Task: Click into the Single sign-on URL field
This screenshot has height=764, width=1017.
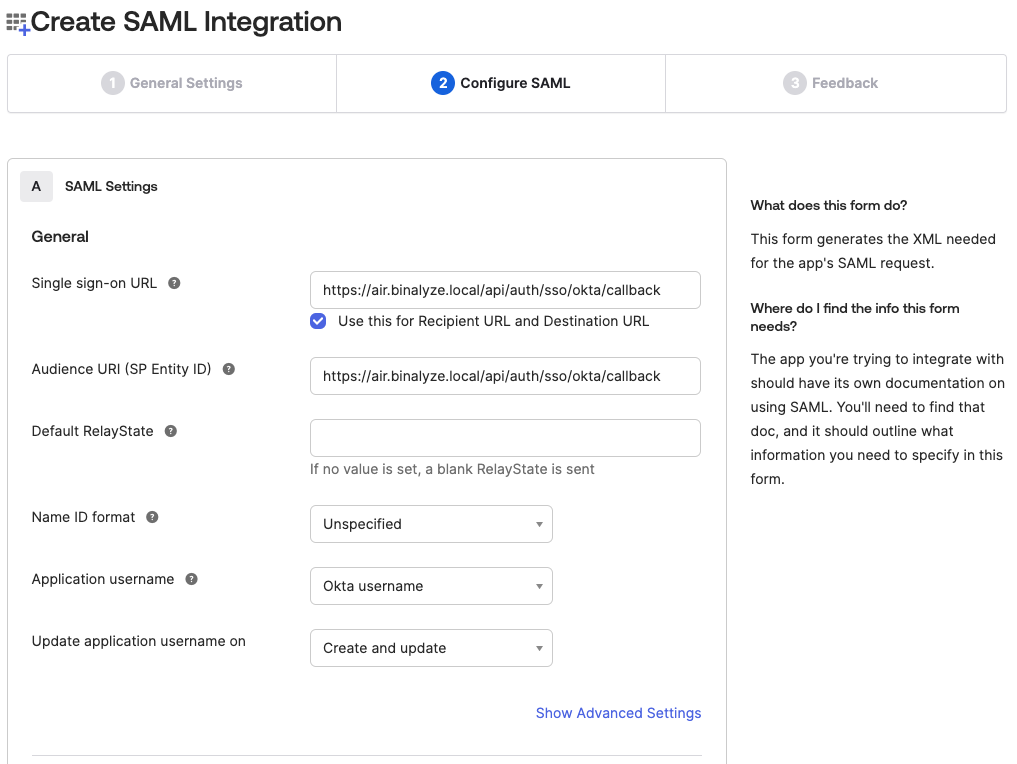Action: pos(505,290)
